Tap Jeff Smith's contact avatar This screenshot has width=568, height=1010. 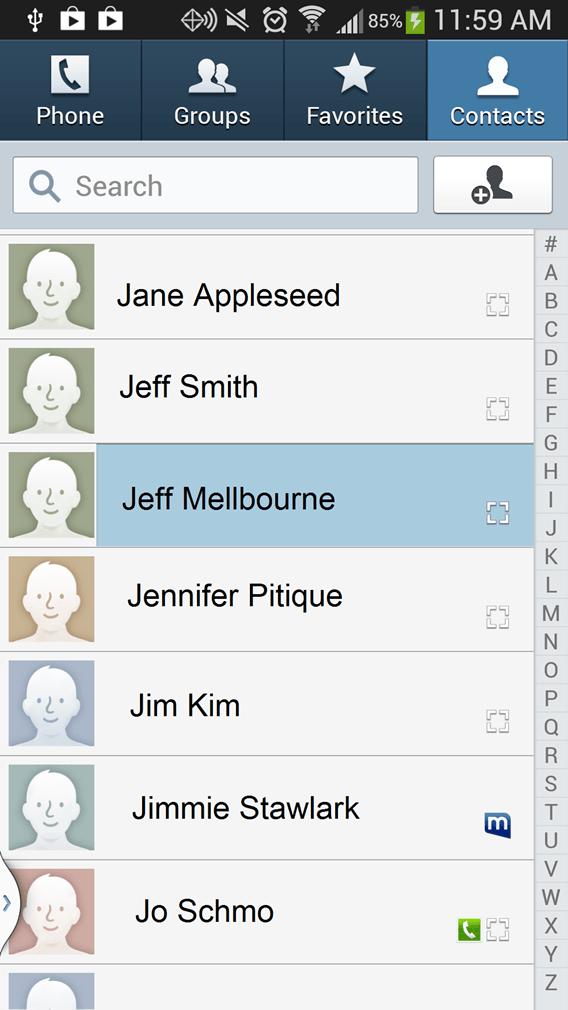[52, 391]
